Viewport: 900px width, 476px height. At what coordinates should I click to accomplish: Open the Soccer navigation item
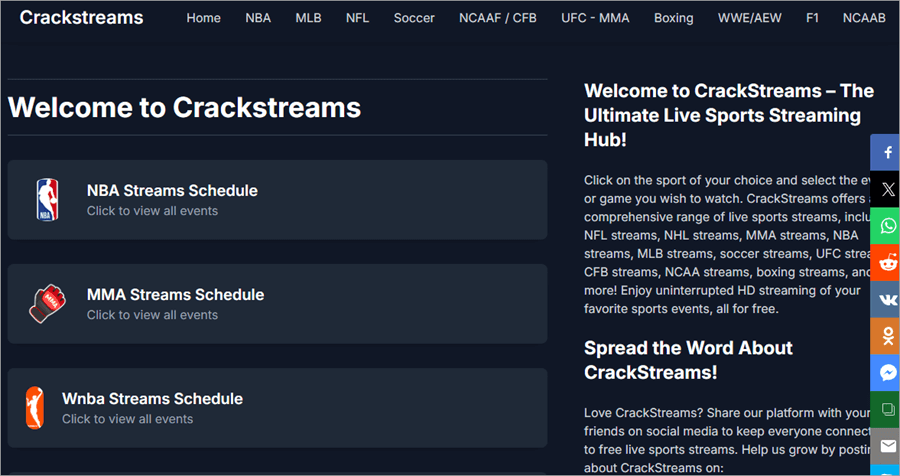pyautogui.click(x=414, y=18)
